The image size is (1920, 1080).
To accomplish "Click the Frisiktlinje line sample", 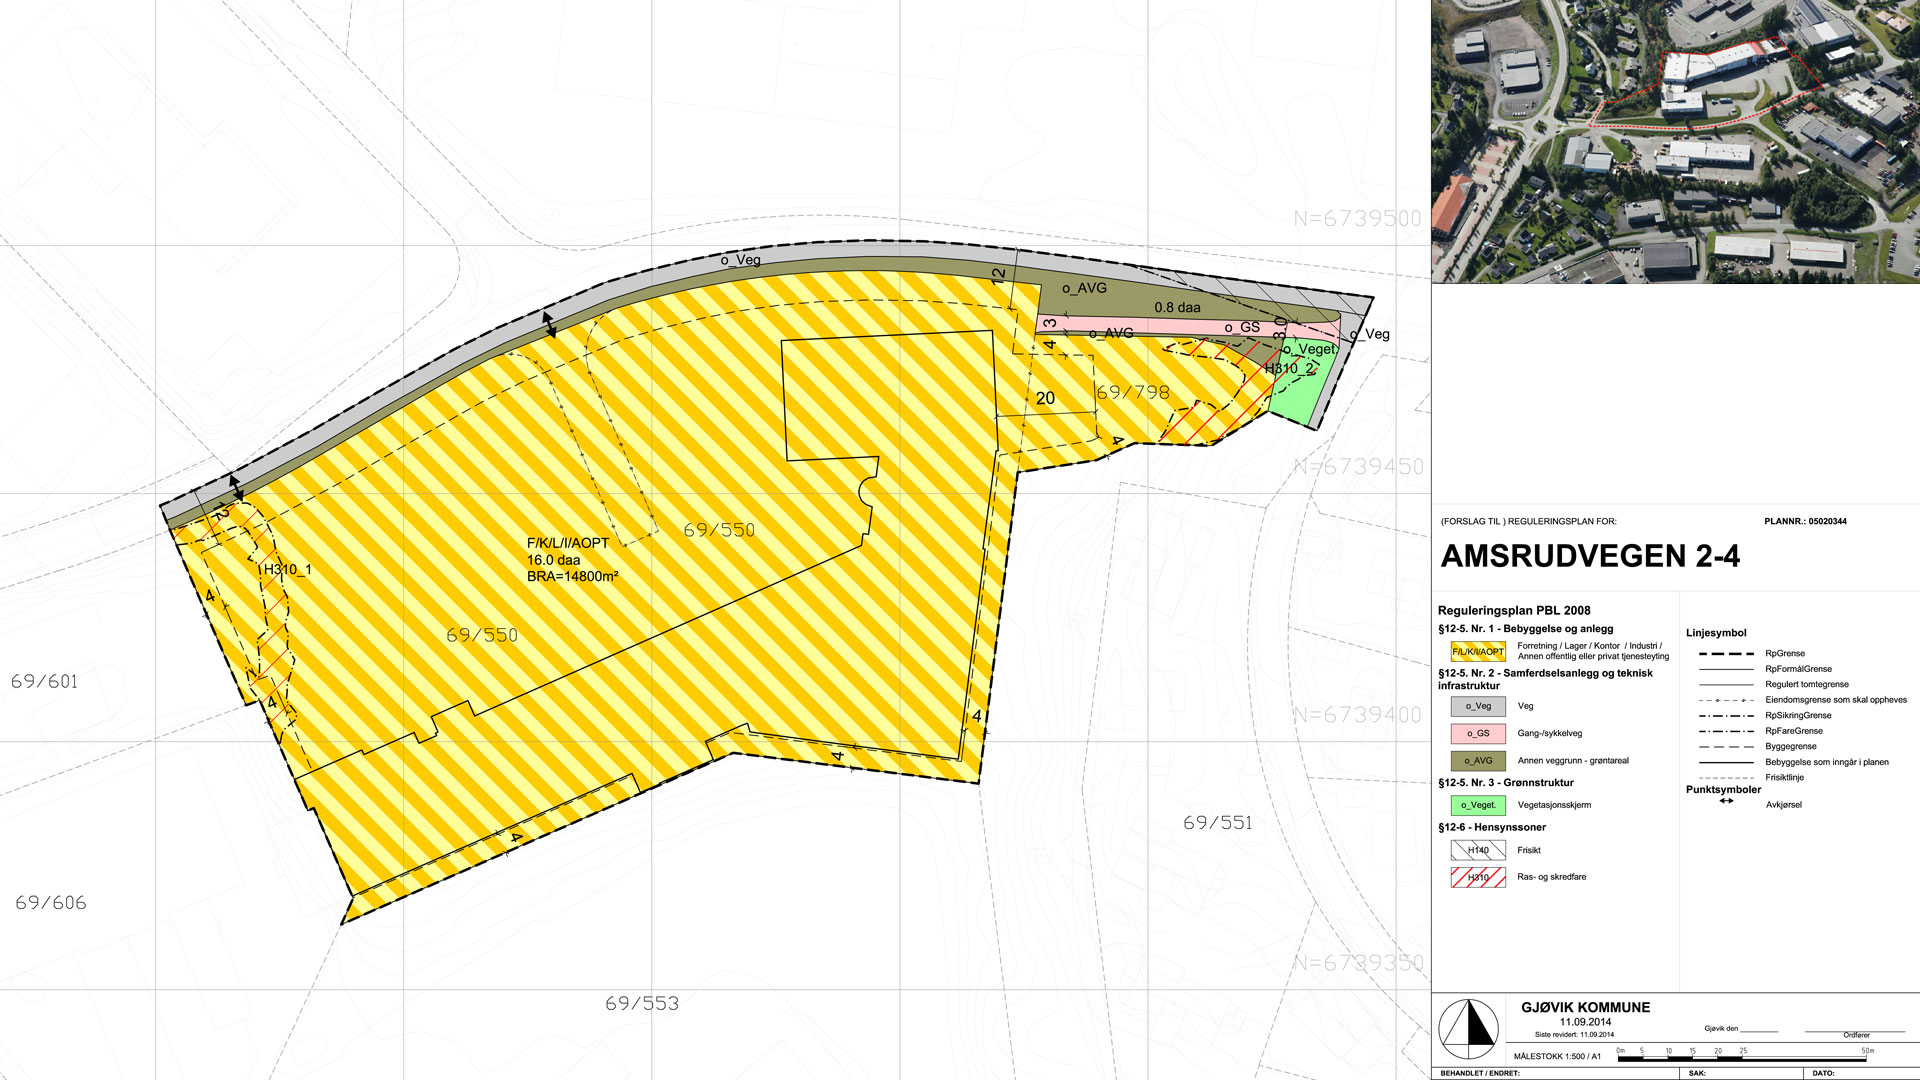I will (1726, 778).
